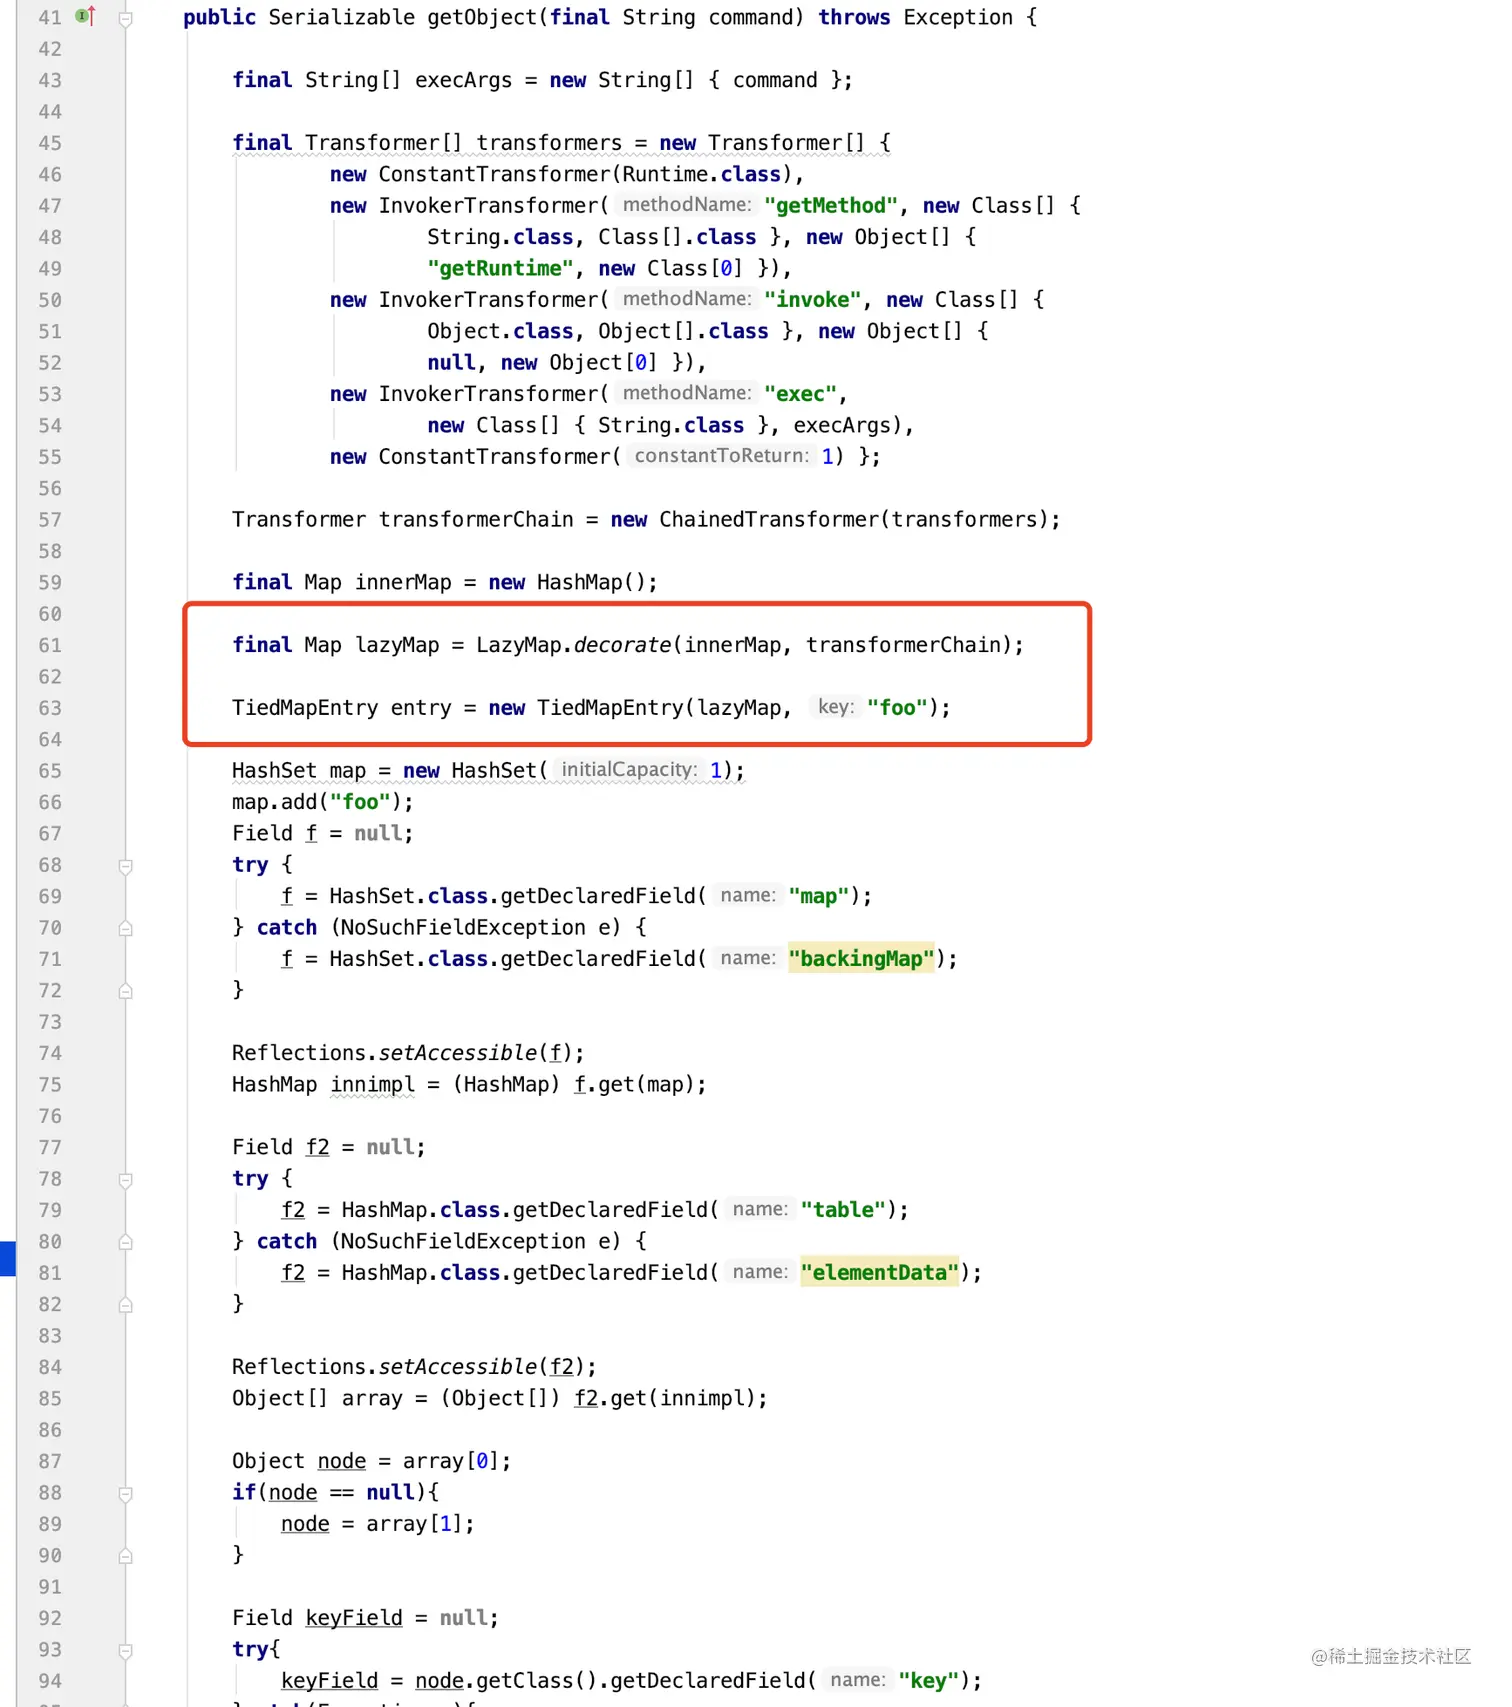Viewport: 1512px width, 1707px height.
Task: Click the 'methodName:' hint on line 47
Action: pos(687,205)
